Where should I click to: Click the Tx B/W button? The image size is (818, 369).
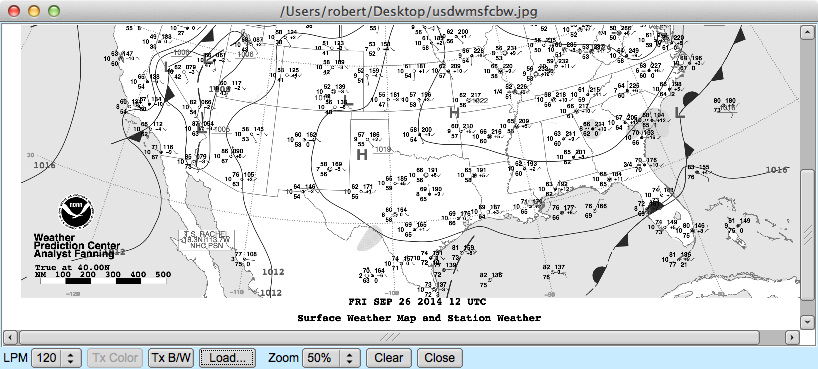171,358
